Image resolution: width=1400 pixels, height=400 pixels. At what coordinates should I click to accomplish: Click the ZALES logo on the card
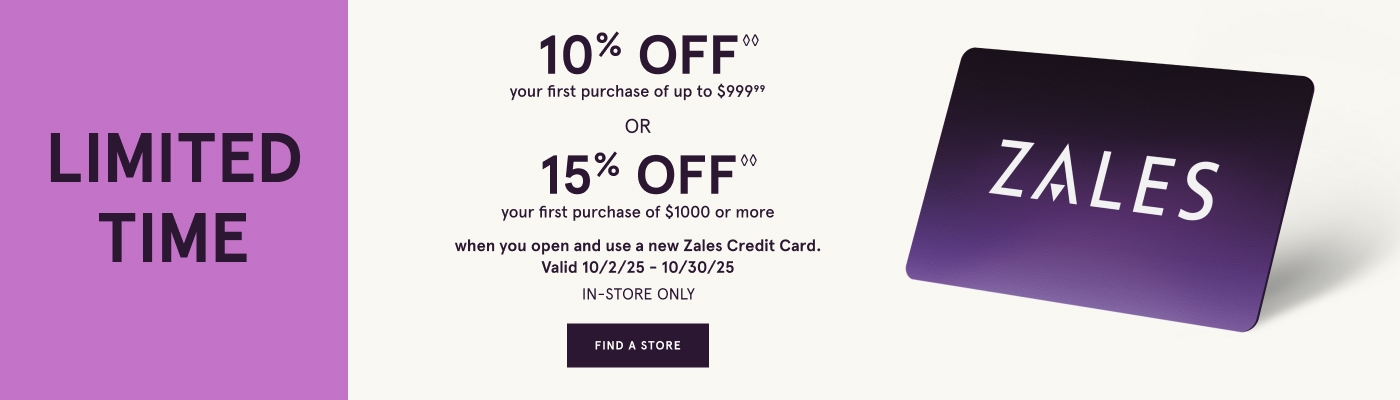(x=1103, y=181)
